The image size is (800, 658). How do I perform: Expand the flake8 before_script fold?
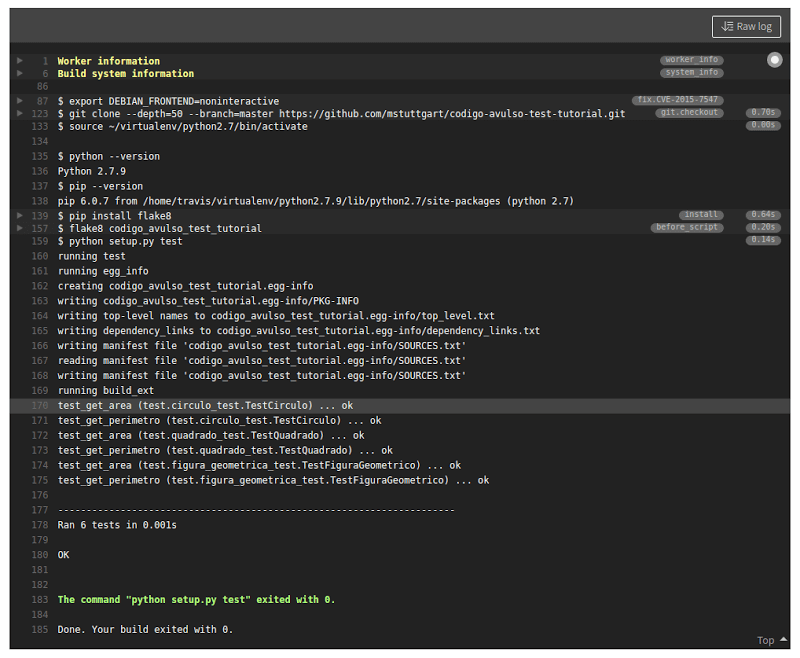21,227
